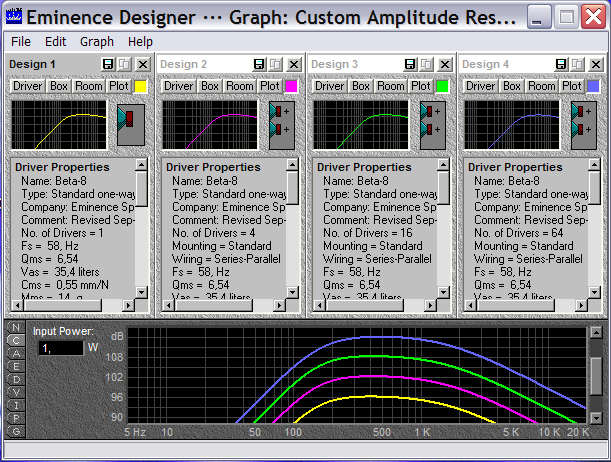Image resolution: width=611 pixels, height=462 pixels.
Task: Click the Design 1 Driver Properties scrollbar
Action: click(x=142, y=230)
